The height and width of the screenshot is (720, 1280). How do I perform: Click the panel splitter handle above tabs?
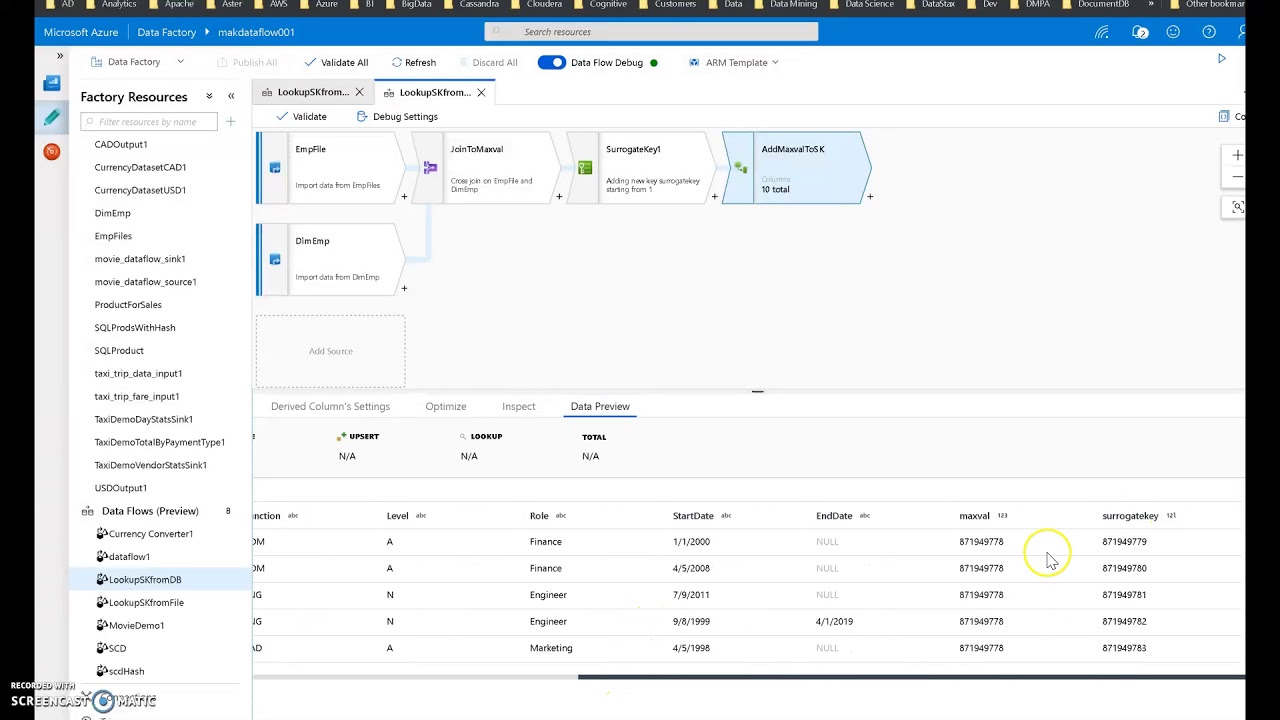pyautogui.click(x=757, y=392)
